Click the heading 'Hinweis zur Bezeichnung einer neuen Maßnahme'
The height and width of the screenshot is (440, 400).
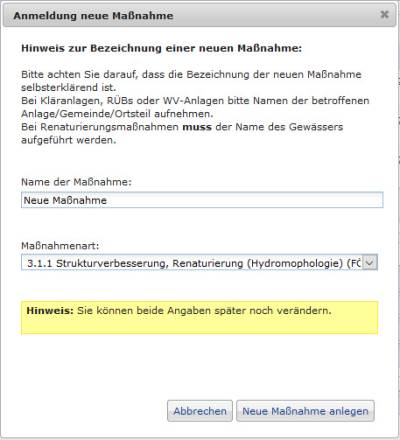[x=161, y=48]
